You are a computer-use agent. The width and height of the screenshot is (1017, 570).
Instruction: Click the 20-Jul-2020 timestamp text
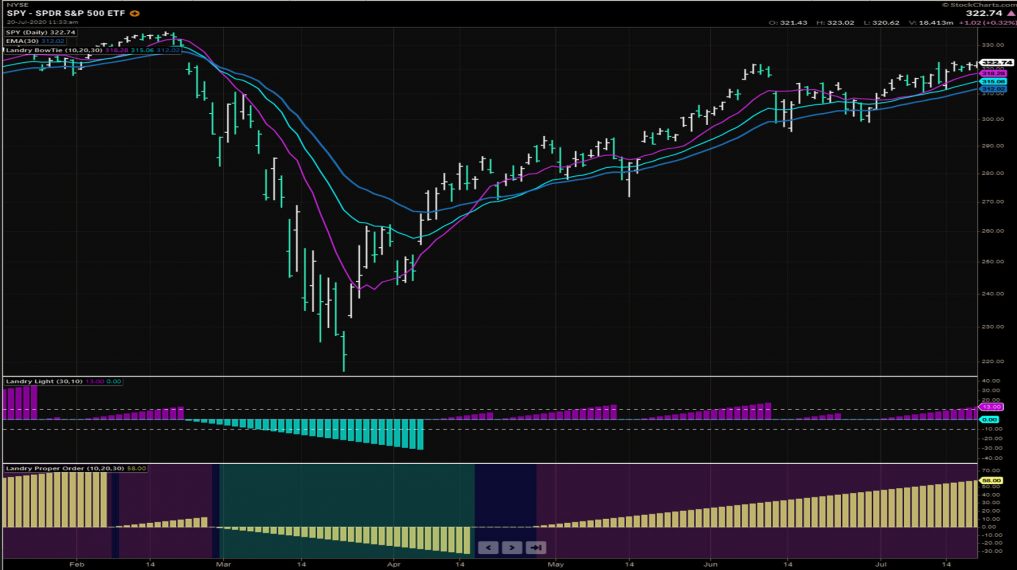coord(42,22)
